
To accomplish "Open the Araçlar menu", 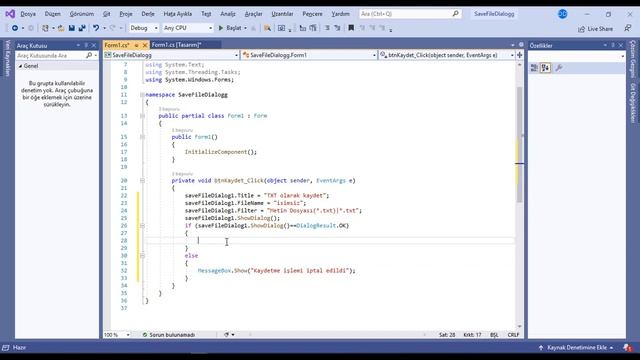I will click(x=253, y=14).
